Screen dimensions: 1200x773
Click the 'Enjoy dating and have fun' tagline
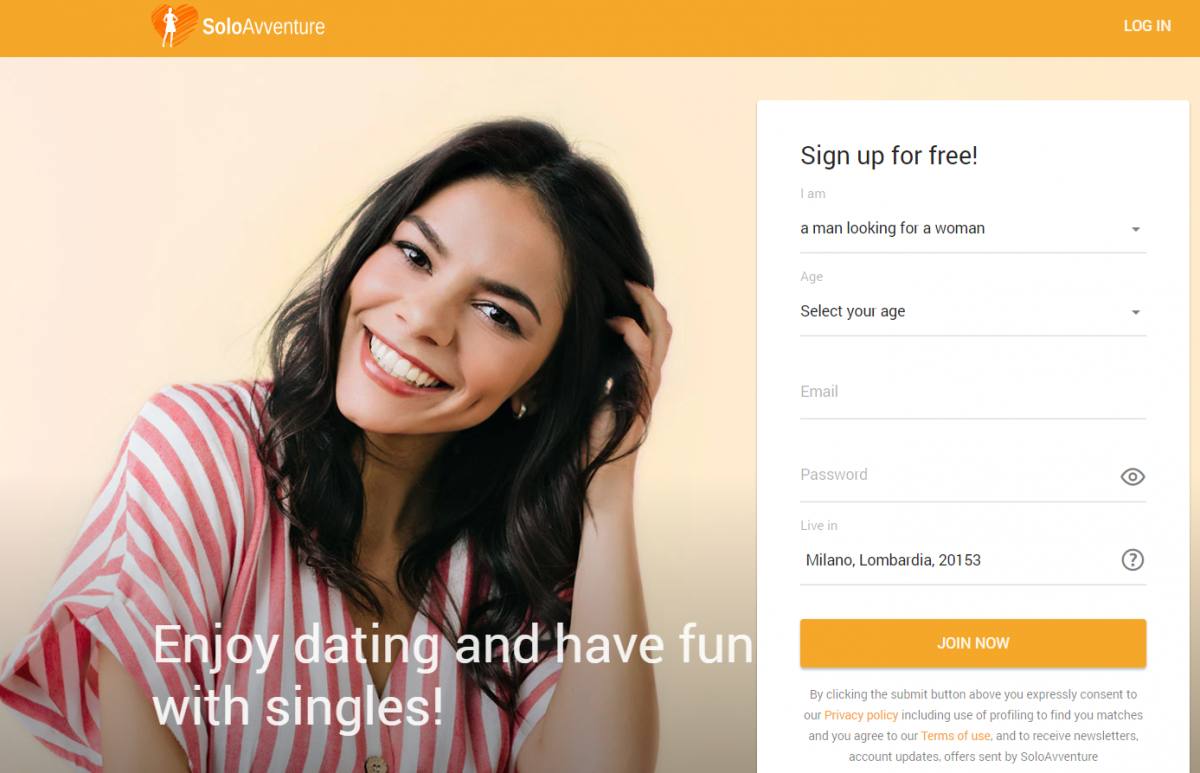(x=452, y=645)
